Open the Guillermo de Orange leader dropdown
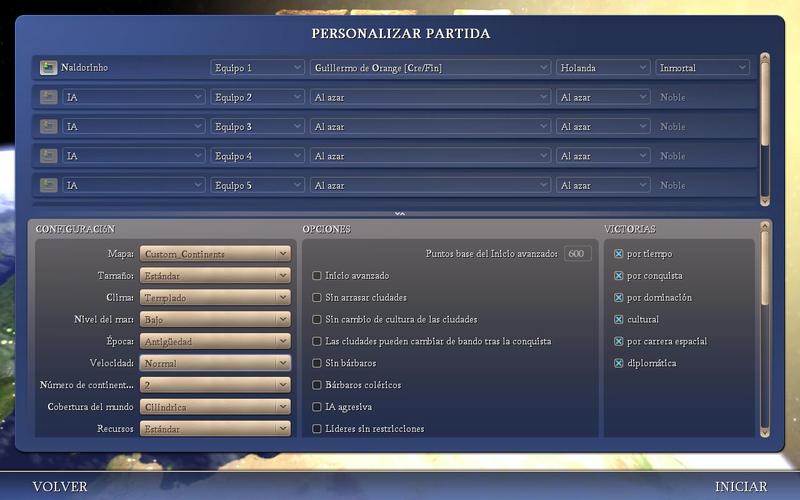The height and width of the screenshot is (500, 800). (430, 68)
